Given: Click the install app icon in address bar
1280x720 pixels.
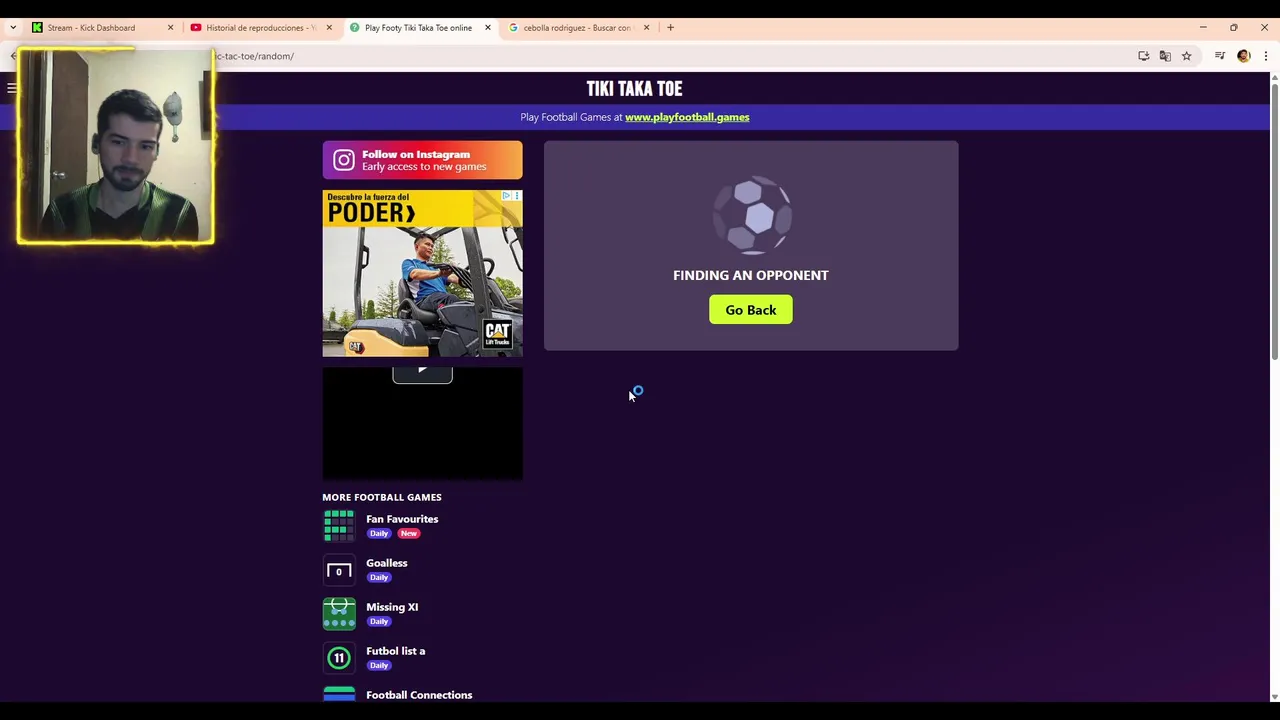Looking at the screenshot, I should tap(1143, 56).
